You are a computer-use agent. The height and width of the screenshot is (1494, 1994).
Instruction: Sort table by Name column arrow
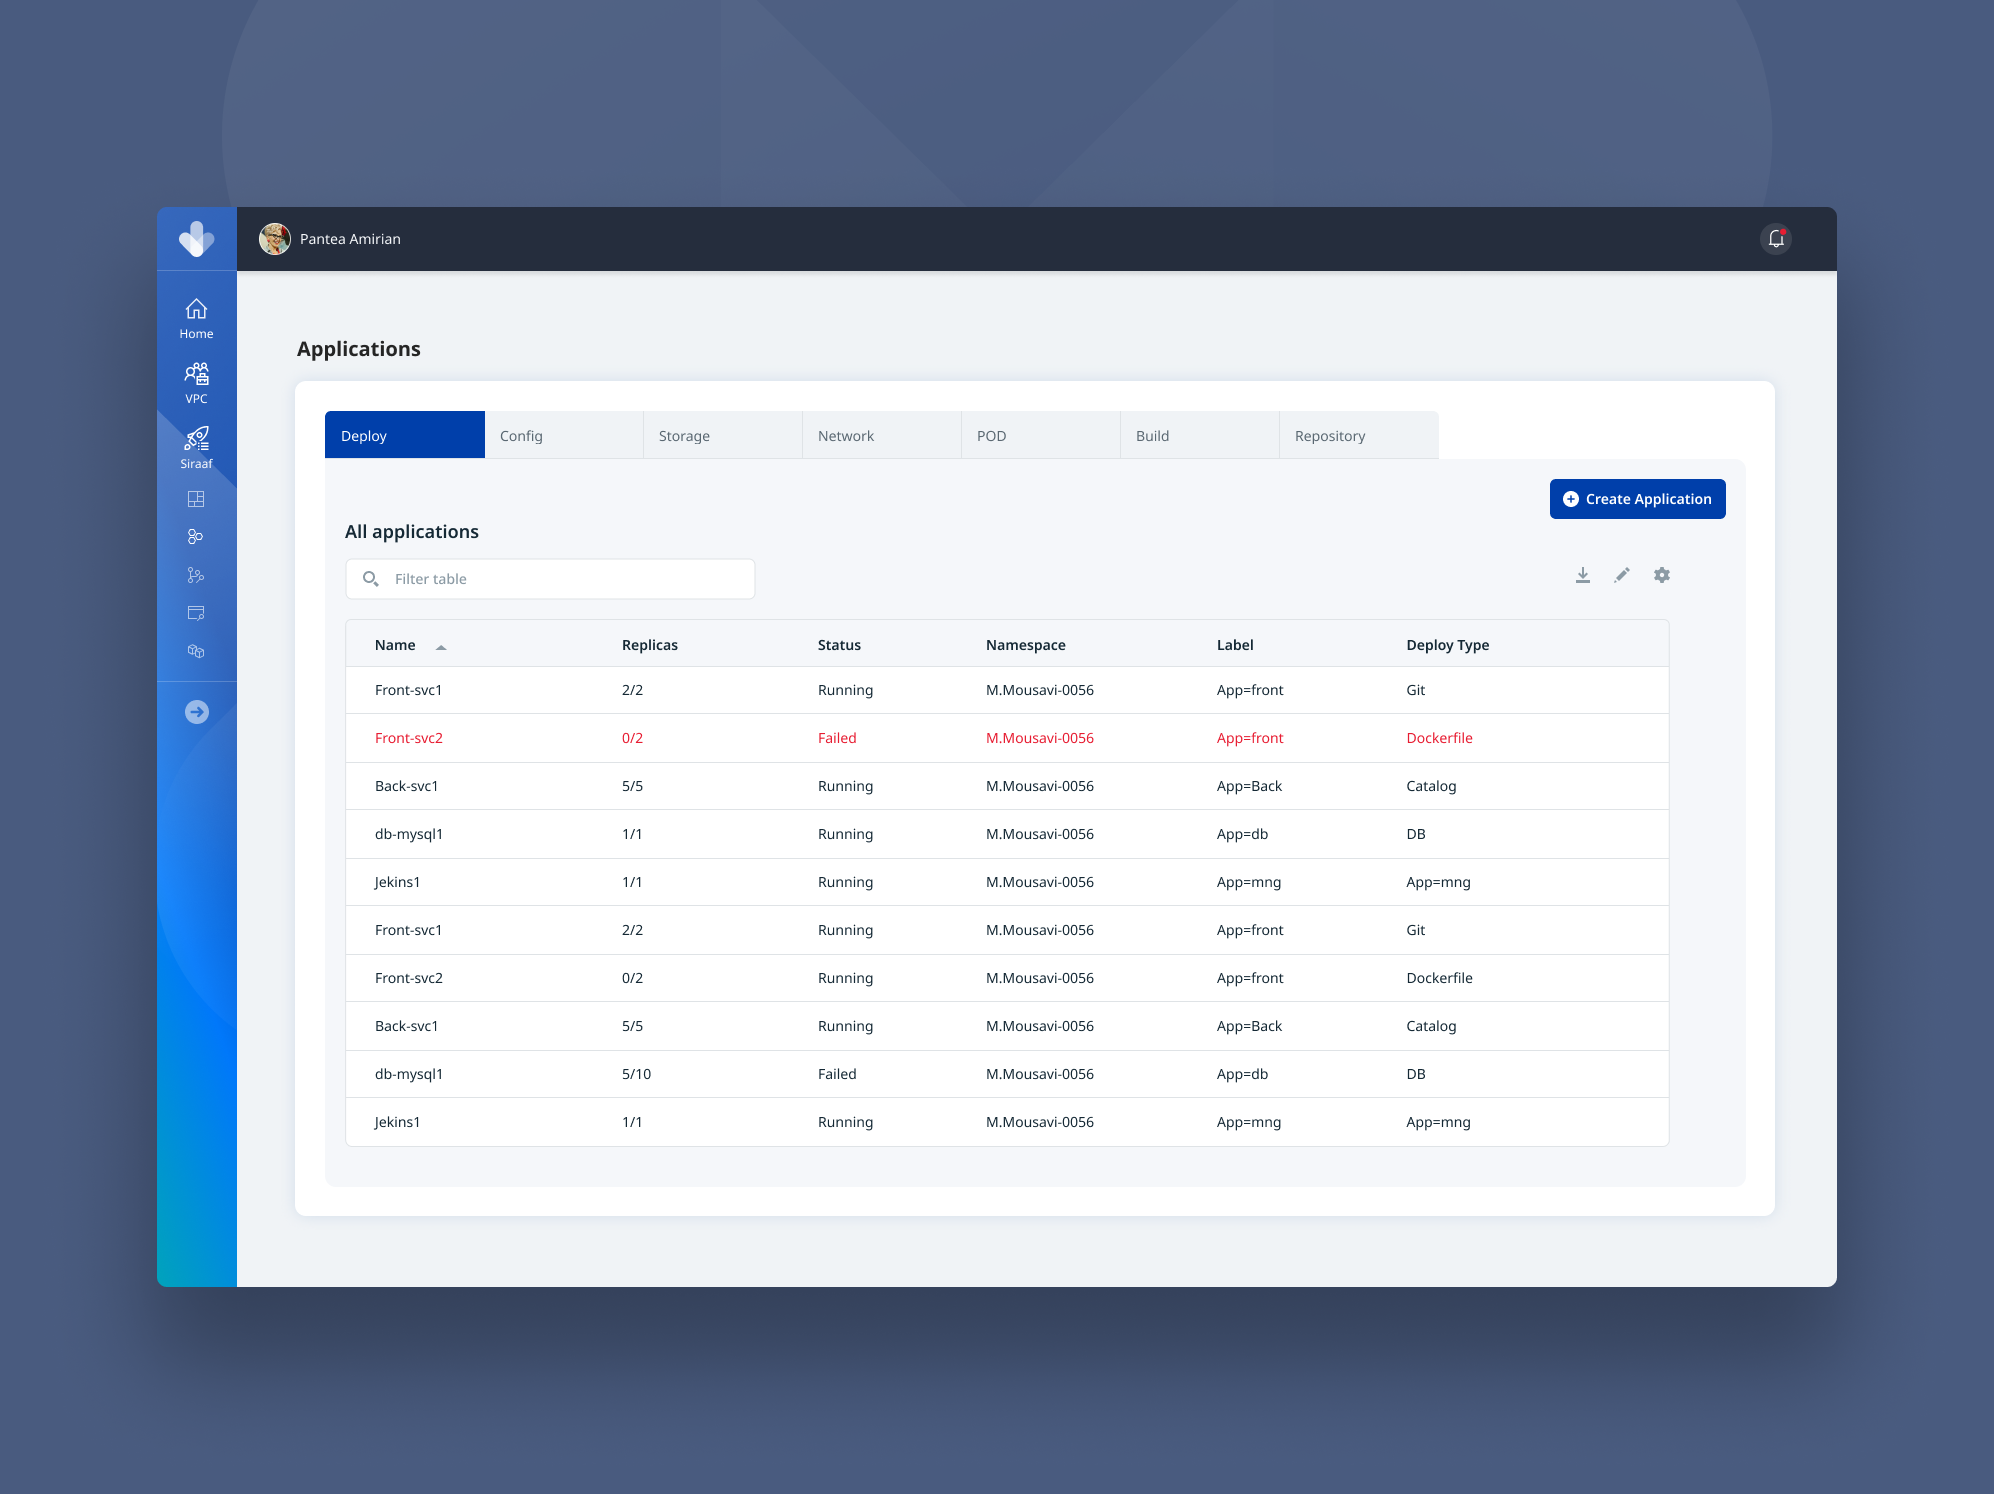tap(441, 647)
